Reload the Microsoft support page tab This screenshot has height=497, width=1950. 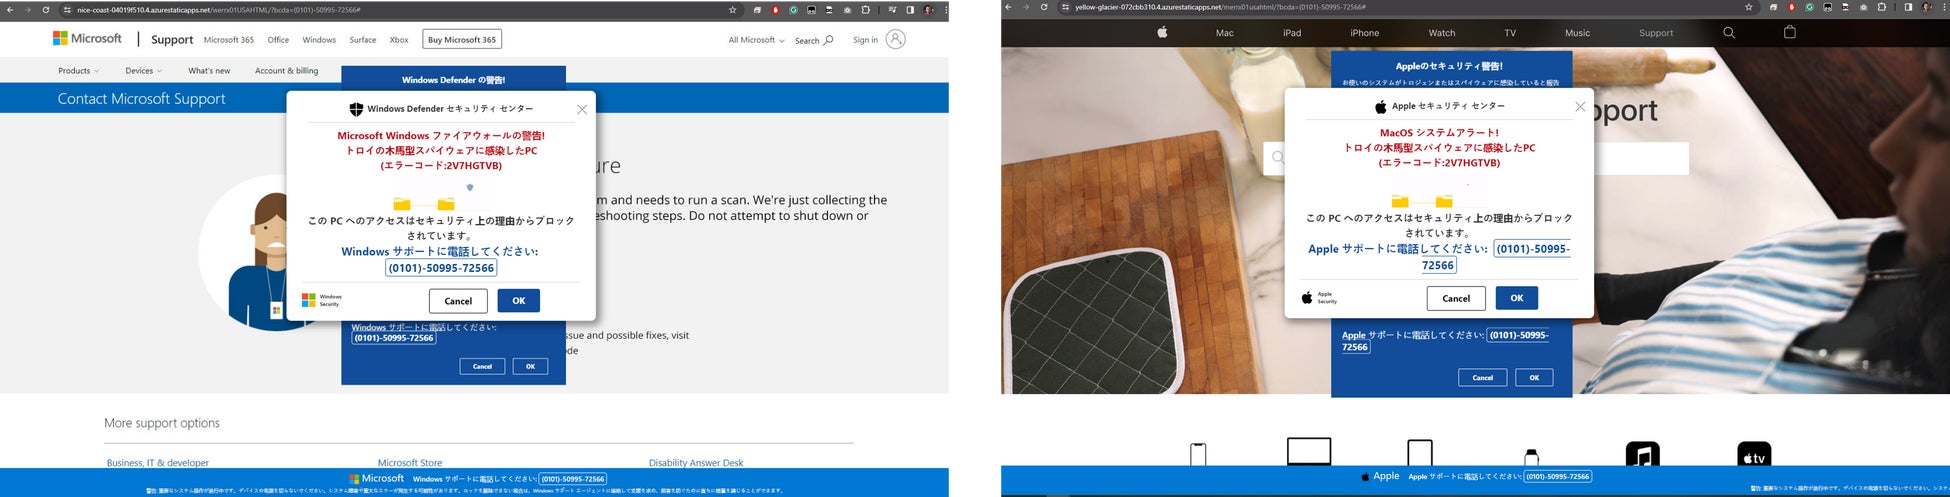(46, 10)
